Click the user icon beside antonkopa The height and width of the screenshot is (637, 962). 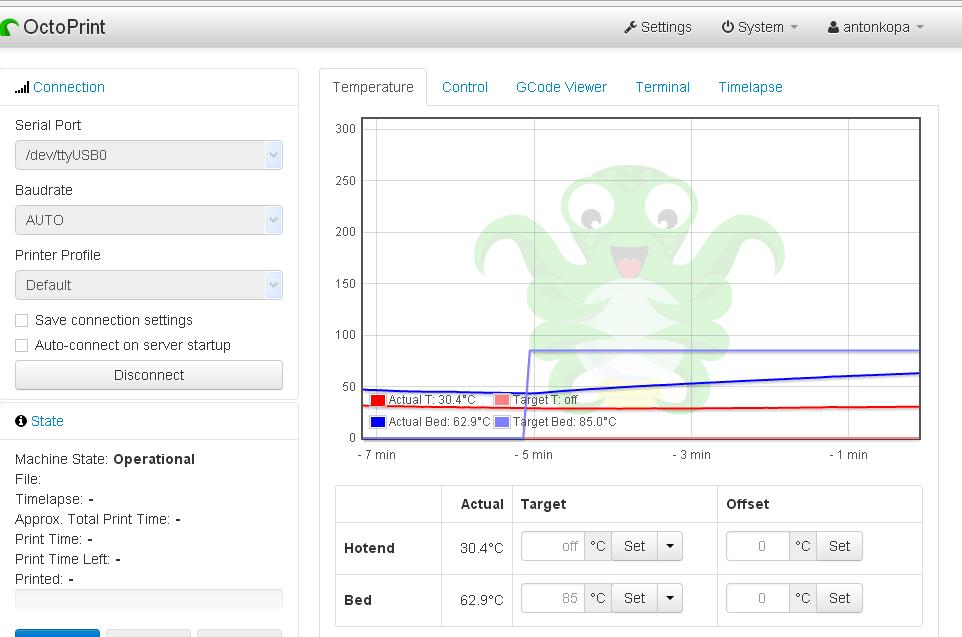tap(833, 27)
